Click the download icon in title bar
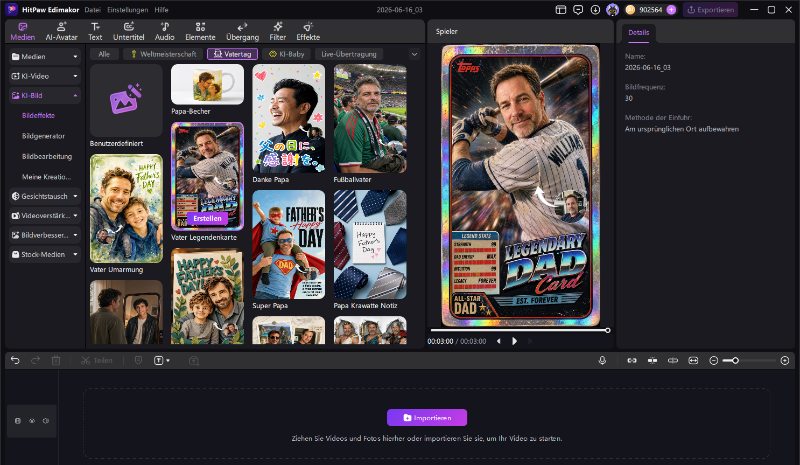The width and height of the screenshot is (800, 465). pyautogui.click(x=595, y=10)
